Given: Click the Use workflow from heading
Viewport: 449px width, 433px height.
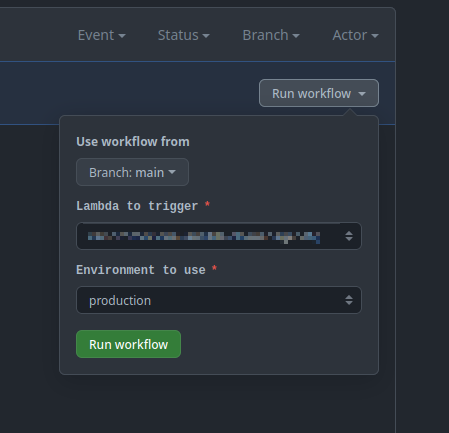Looking at the screenshot, I should pyautogui.click(x=133, y=142).
